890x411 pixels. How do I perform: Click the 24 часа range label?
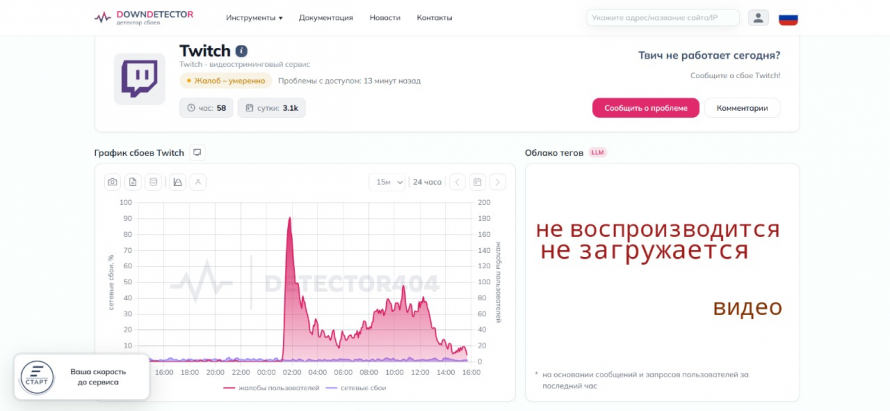(x=427, y=182)
